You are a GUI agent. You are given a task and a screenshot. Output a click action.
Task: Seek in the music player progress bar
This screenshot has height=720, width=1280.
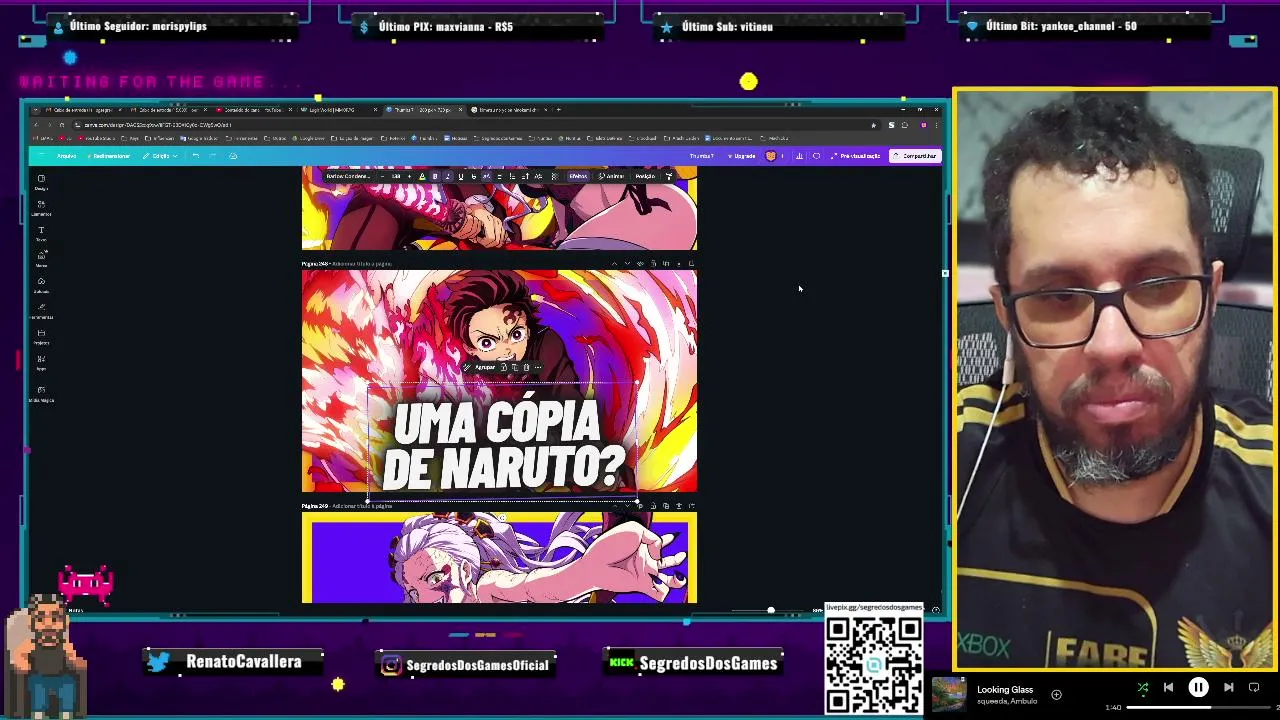(1198, 707)
